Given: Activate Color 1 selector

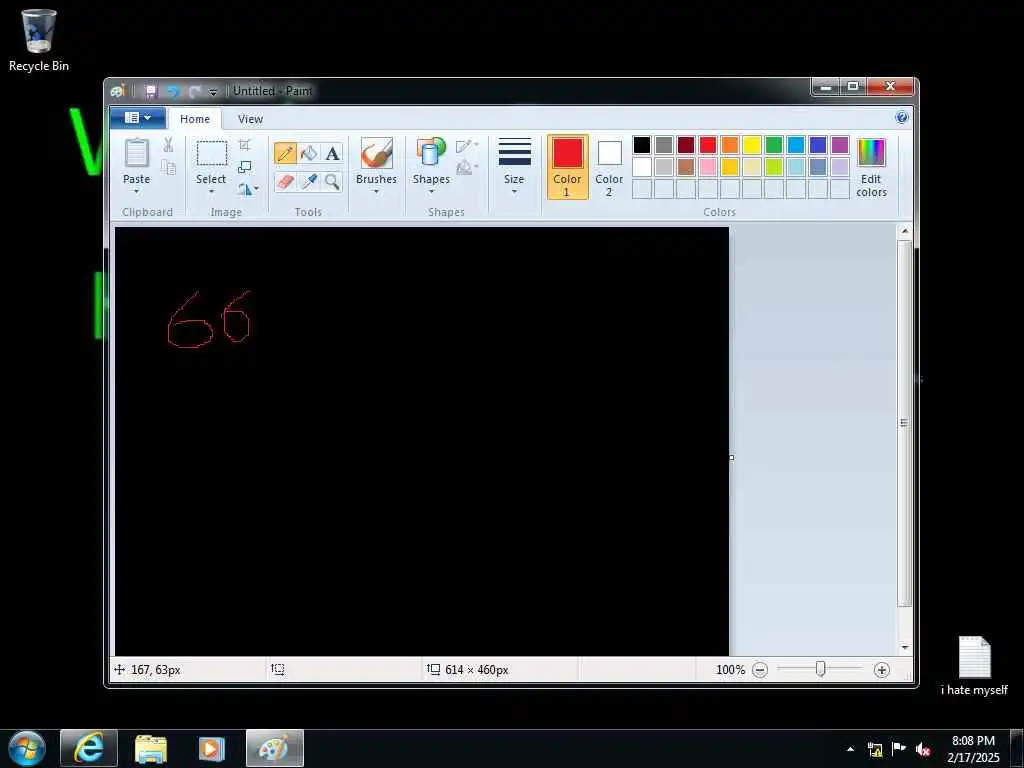Looking at the screenshot, I should [x=567, y=167].
